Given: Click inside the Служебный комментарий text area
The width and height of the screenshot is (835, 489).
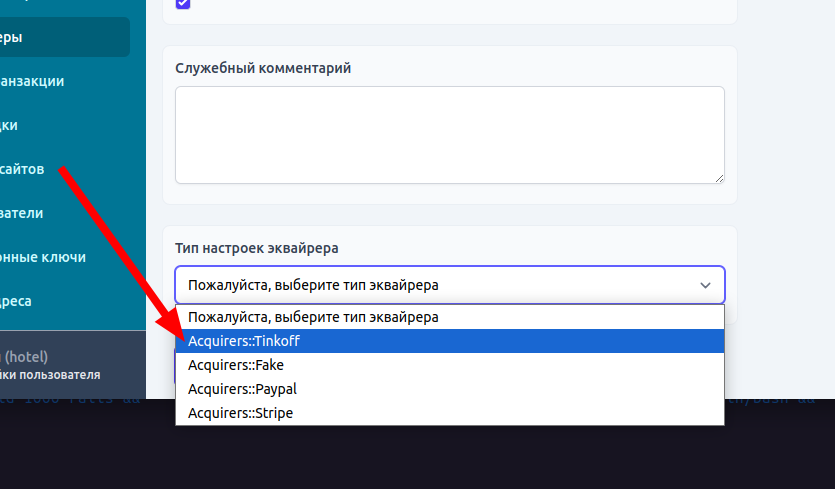Looking at the screenshot, I should (x=449, y=134).
